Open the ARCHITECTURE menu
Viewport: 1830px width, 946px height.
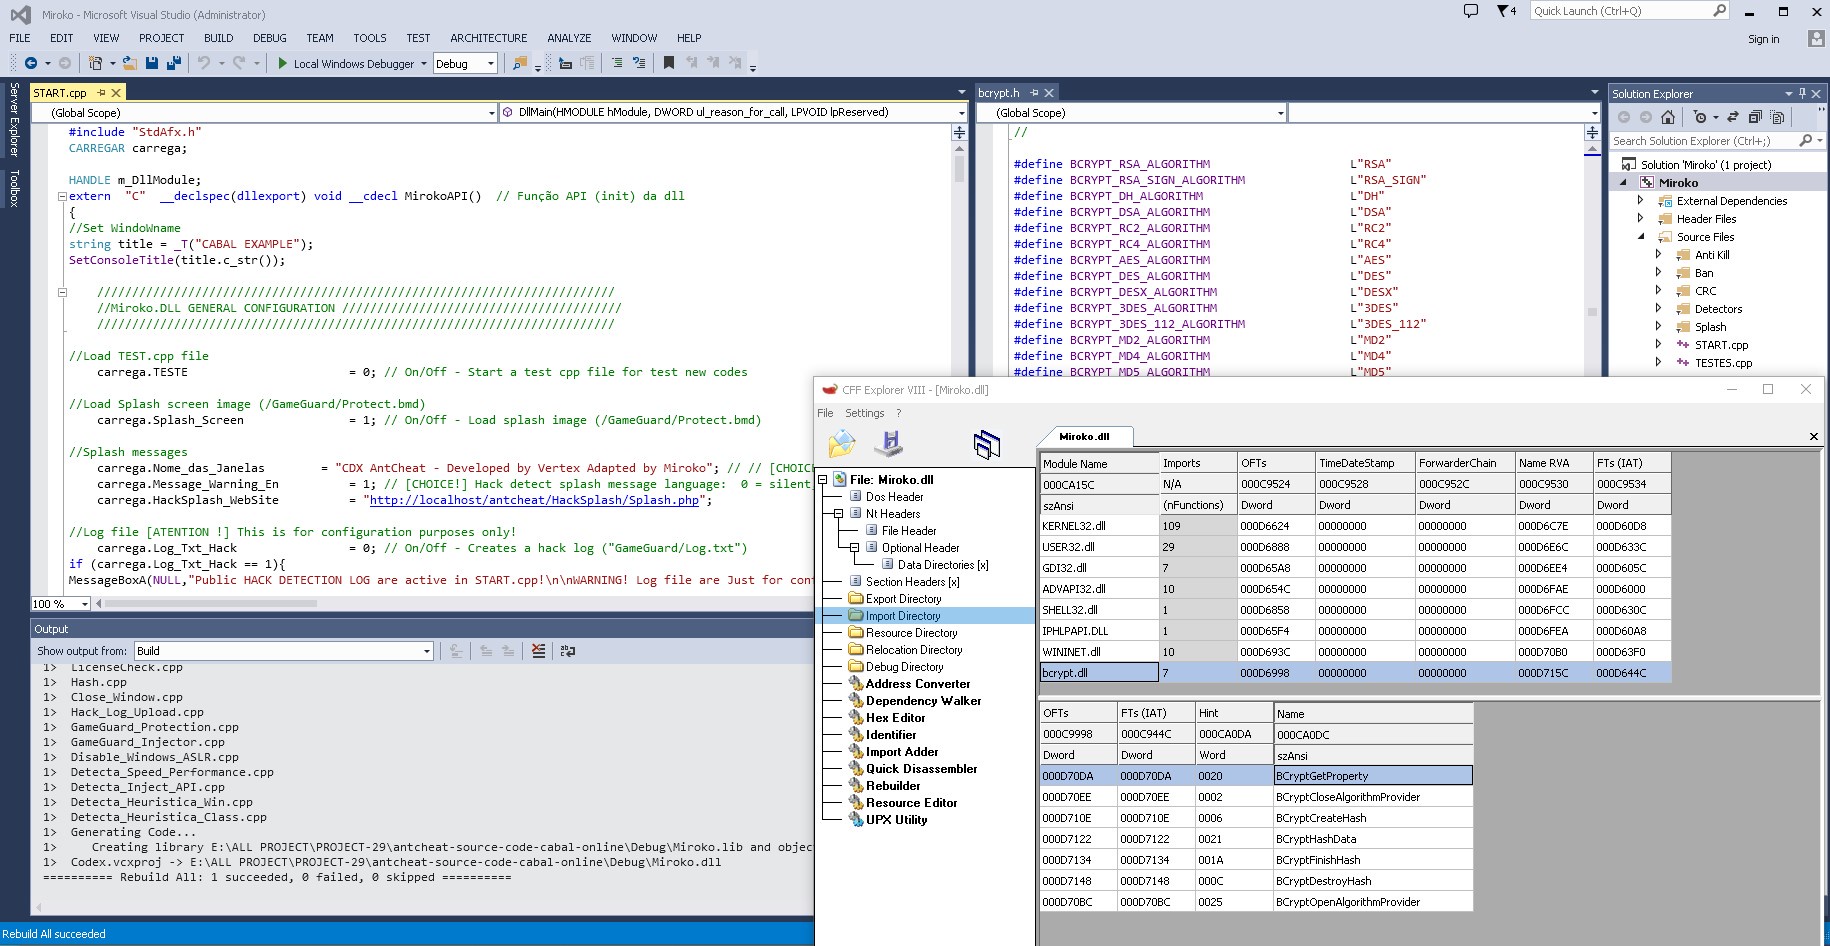pyautogui.click(x=488, y=38)
